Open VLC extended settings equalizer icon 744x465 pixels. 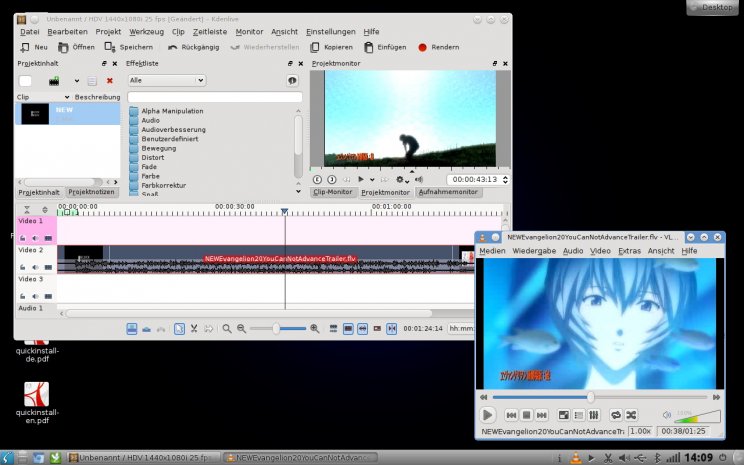point(594,415)
